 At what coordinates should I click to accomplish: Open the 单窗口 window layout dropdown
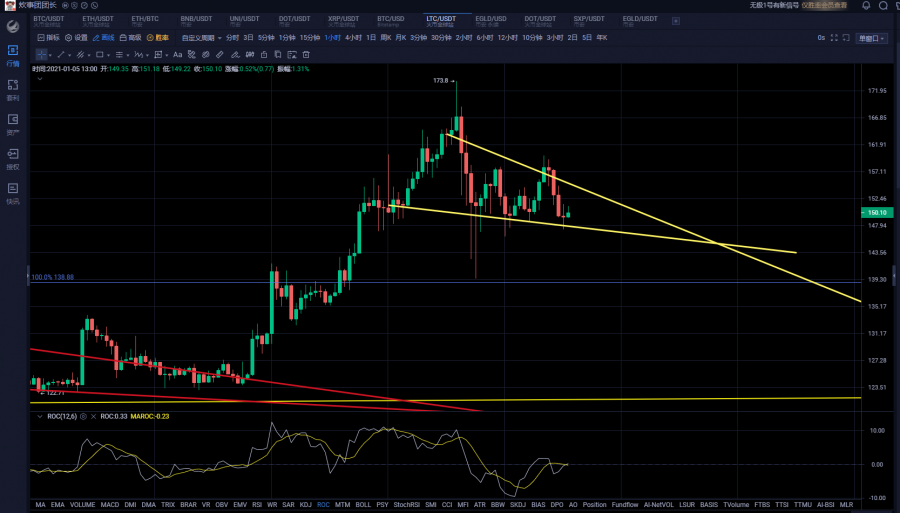point(870,37)
